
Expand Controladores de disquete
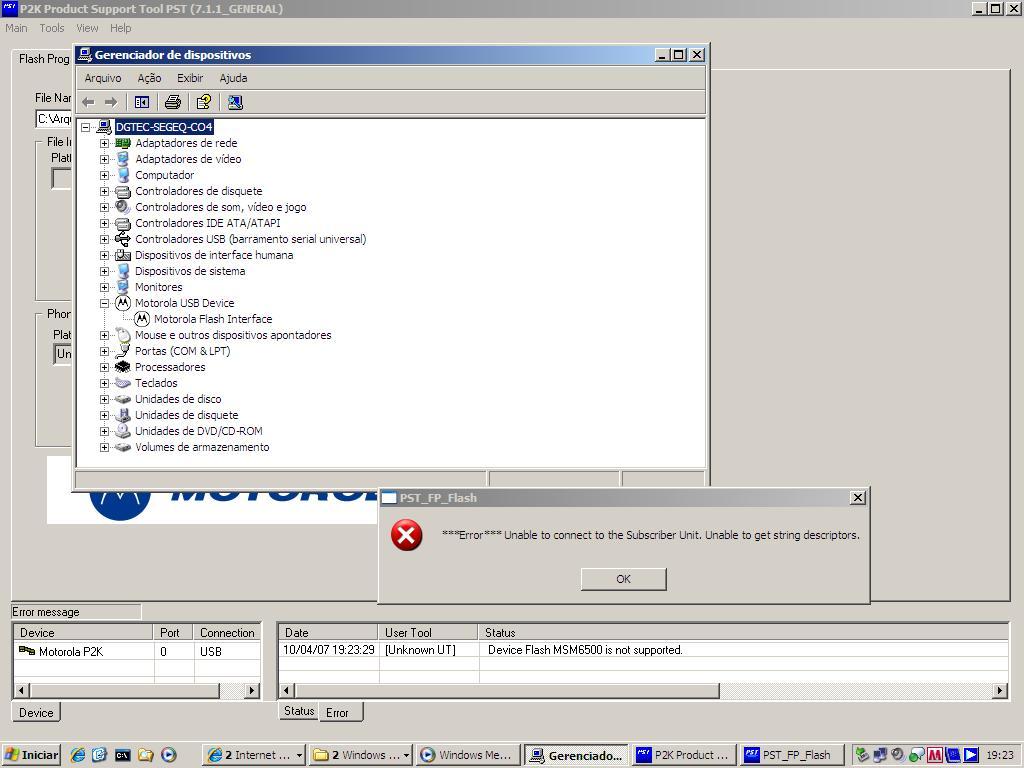coord(104,191)
